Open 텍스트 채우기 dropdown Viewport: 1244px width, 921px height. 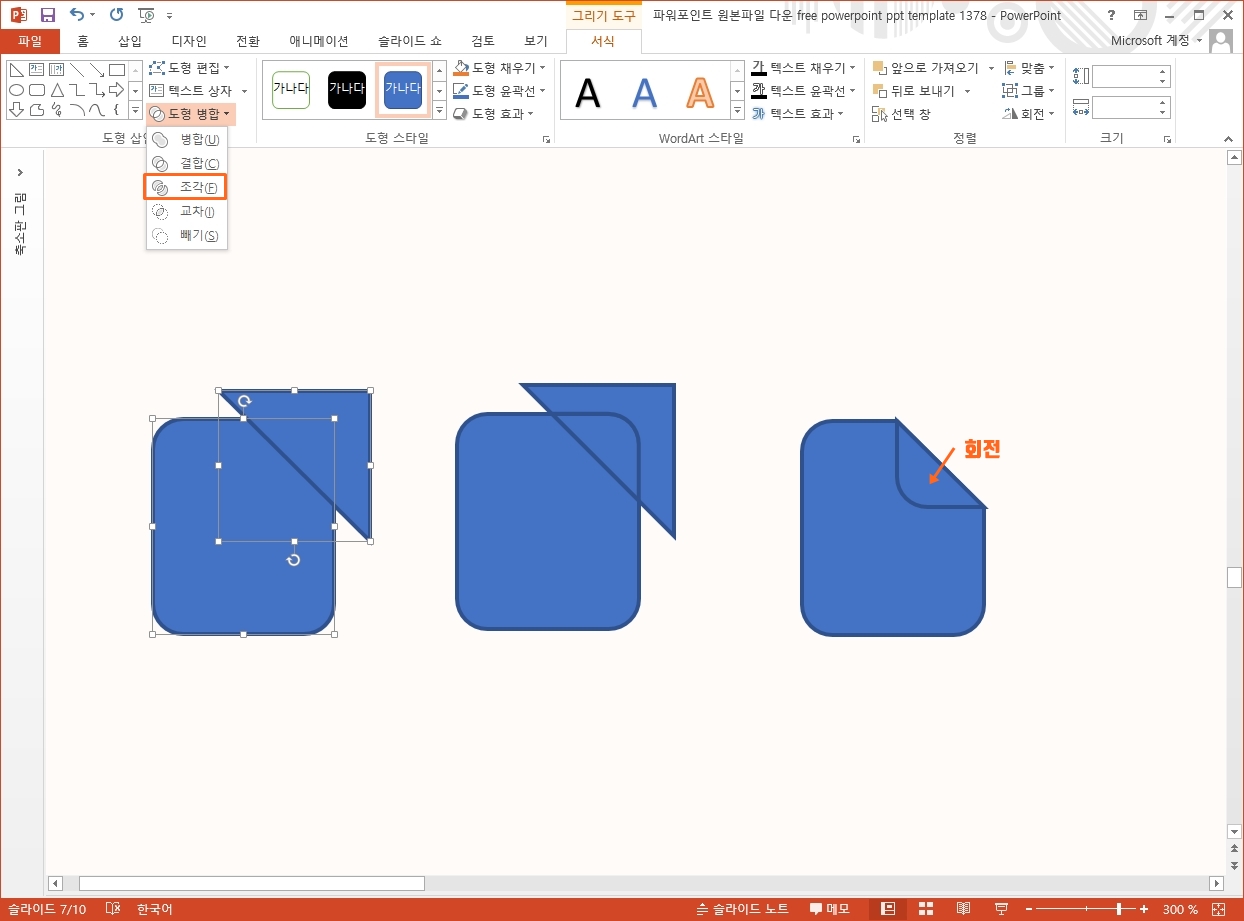pyautogui.click(x=804, y=68)
